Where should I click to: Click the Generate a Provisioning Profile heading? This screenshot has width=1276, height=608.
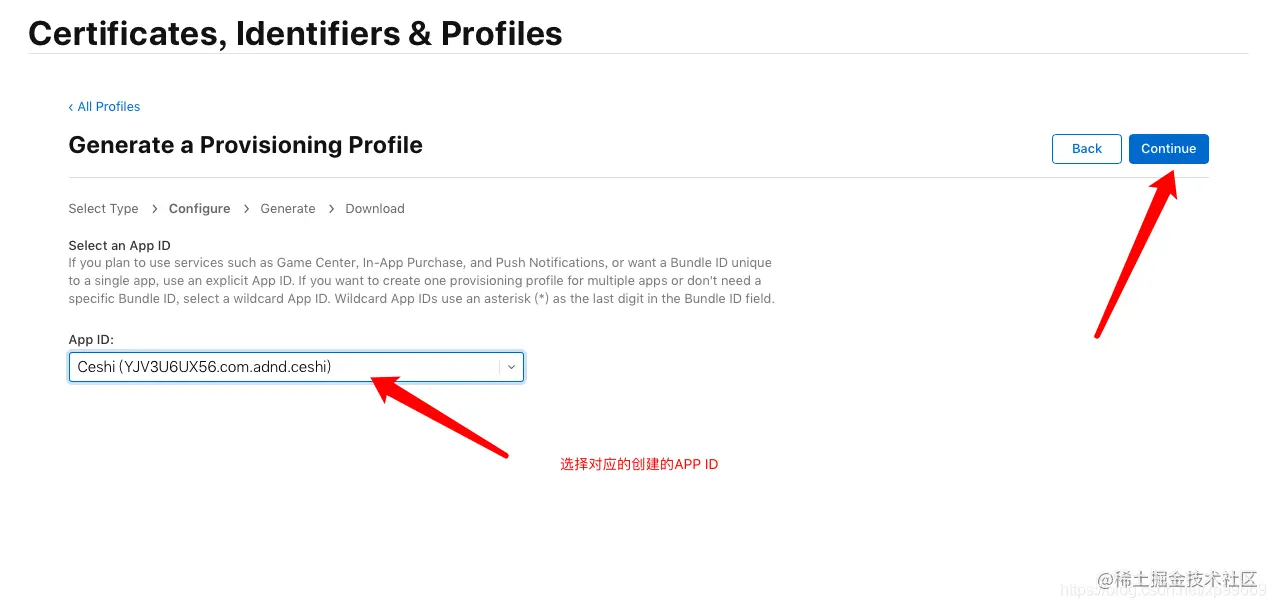[x=245, y=145]
